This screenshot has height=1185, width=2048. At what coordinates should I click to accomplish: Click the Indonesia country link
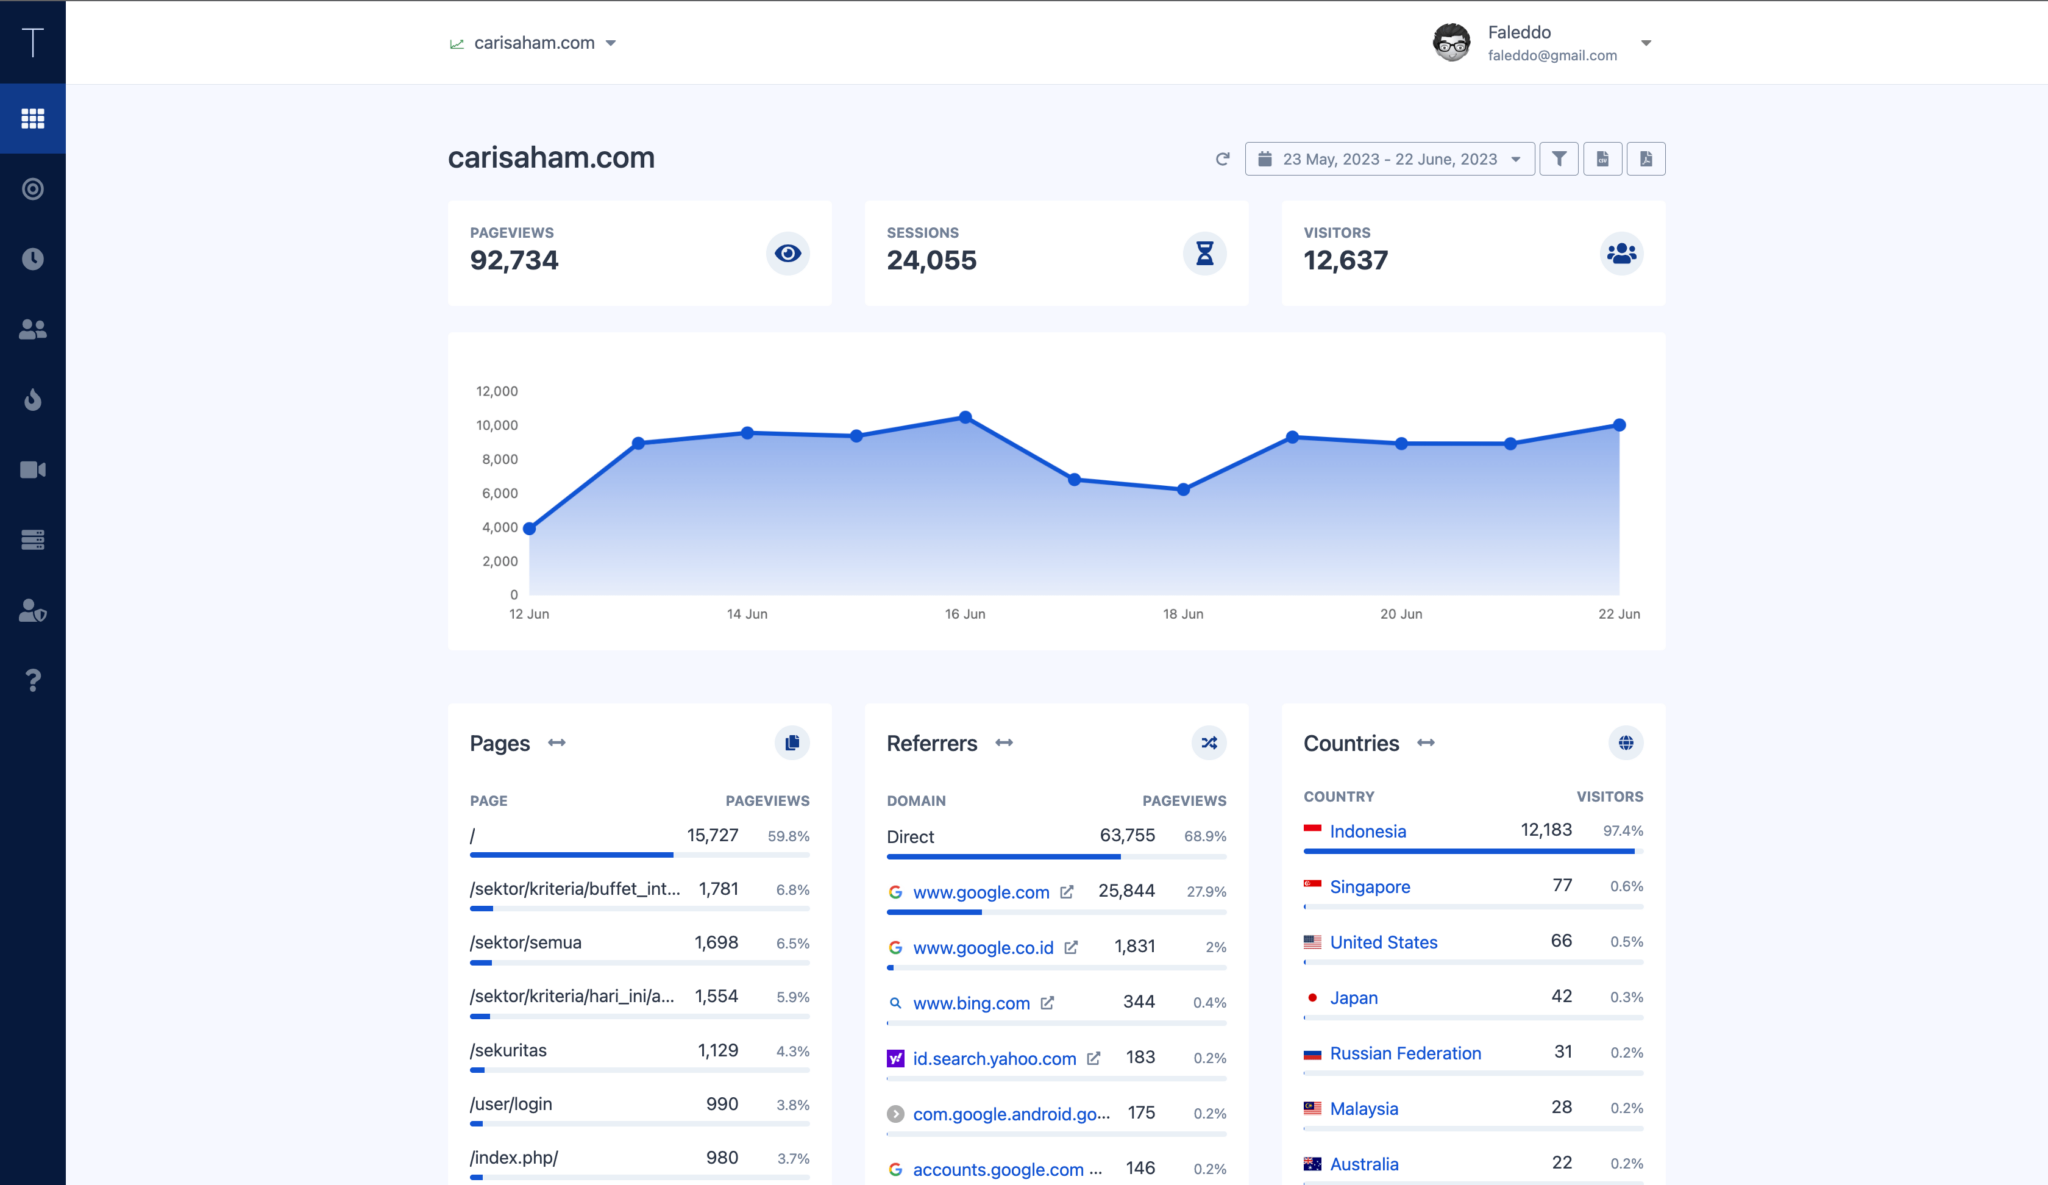(x=1367, y=831)
